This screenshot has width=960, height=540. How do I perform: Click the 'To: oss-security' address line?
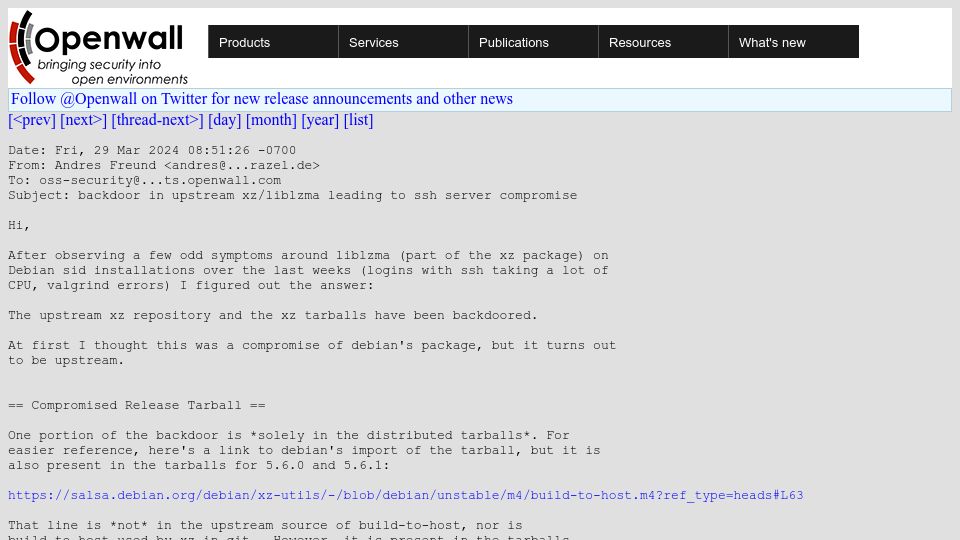tap(144, 181)
